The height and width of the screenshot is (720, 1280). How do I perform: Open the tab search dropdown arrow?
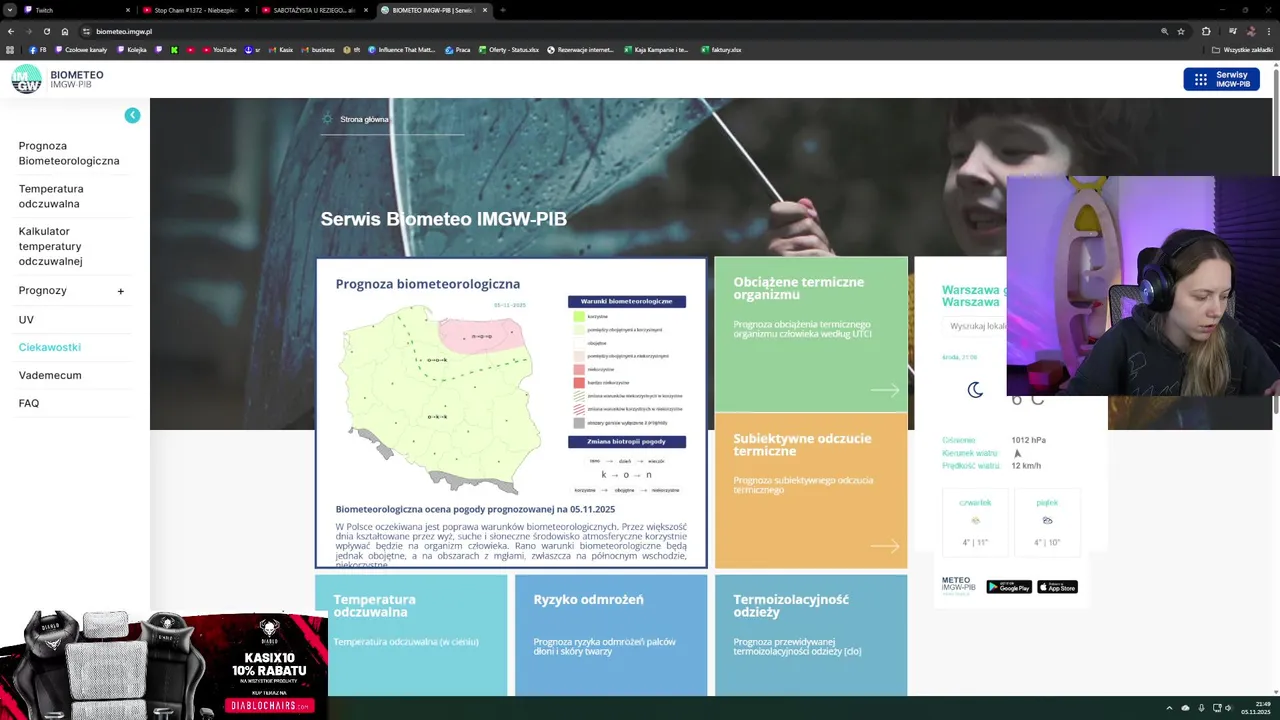9,10
